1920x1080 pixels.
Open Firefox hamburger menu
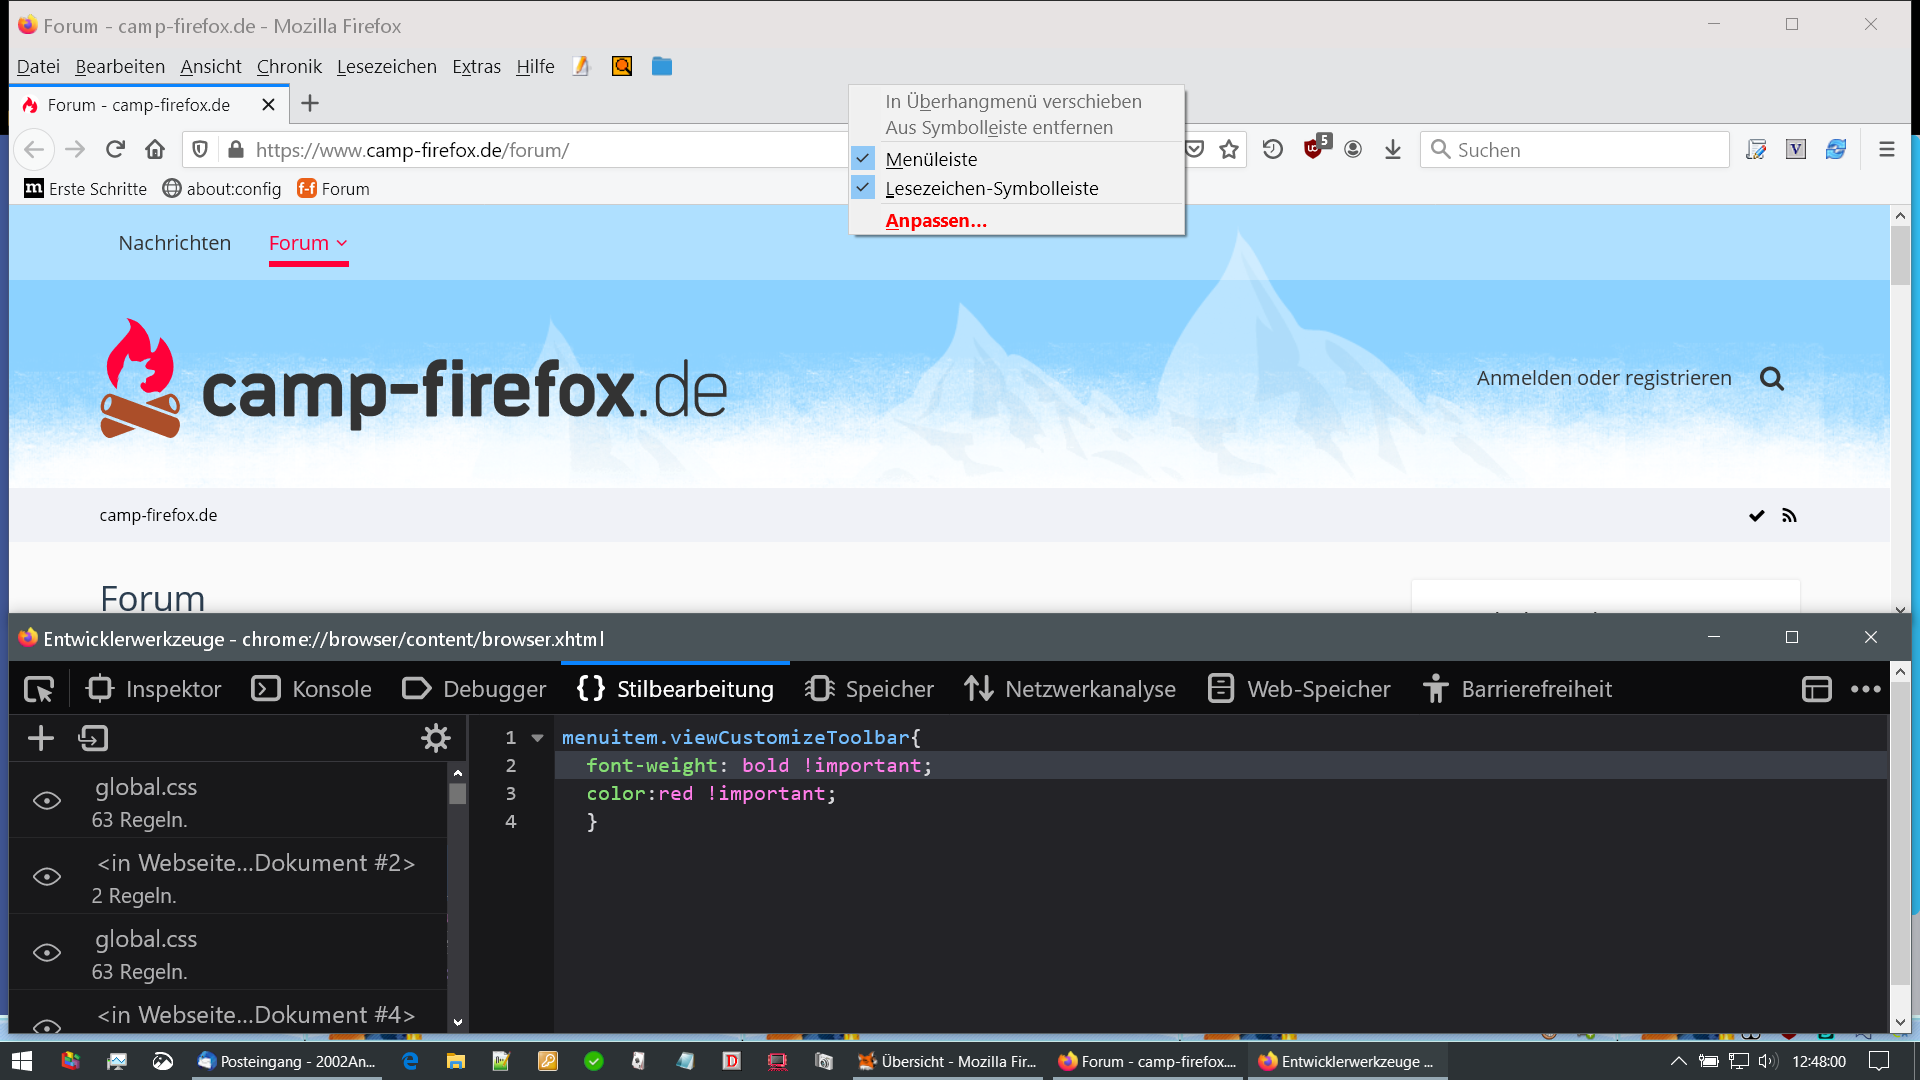[x=1887, y=150]
